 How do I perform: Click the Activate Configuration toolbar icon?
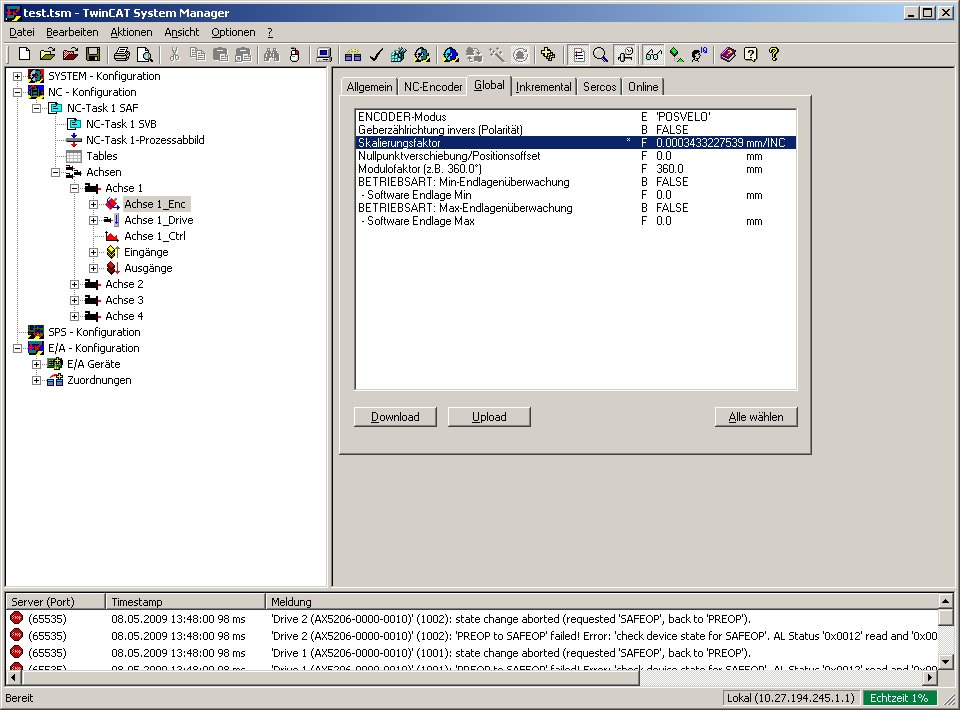tap(399, 54)
